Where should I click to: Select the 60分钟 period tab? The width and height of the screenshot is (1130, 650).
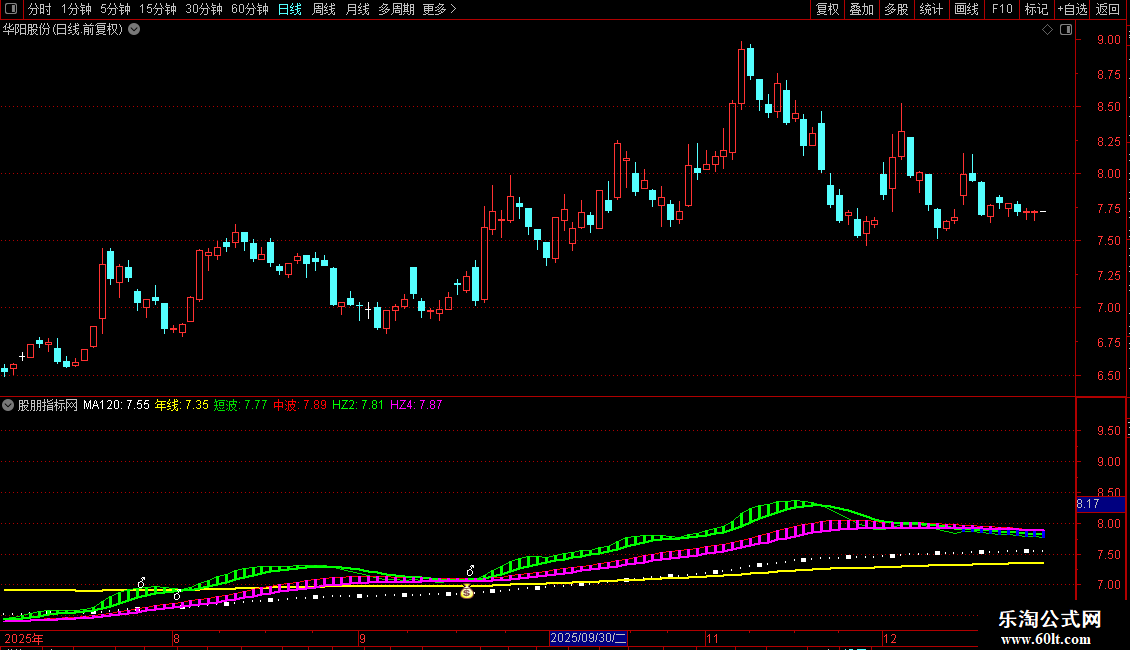tap(249, 9)
